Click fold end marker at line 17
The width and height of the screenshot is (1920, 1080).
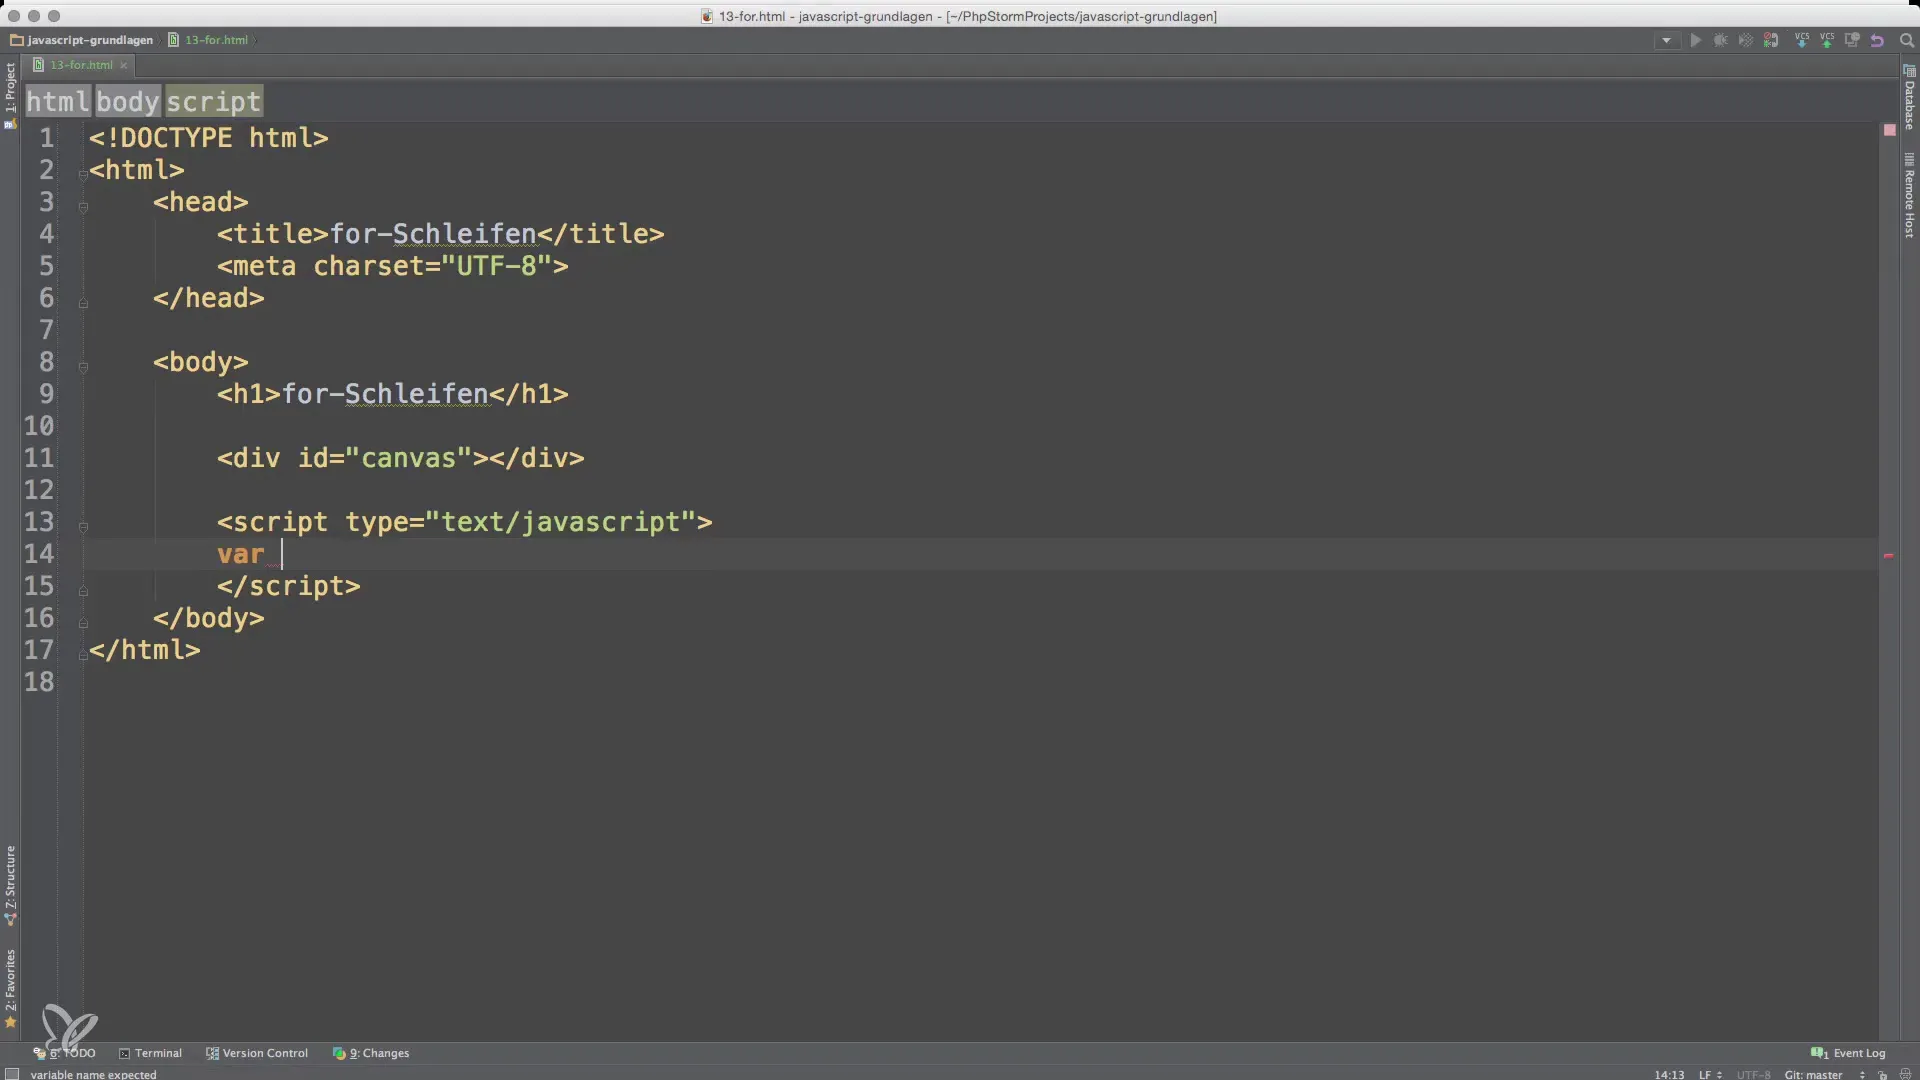click(83, 654)
